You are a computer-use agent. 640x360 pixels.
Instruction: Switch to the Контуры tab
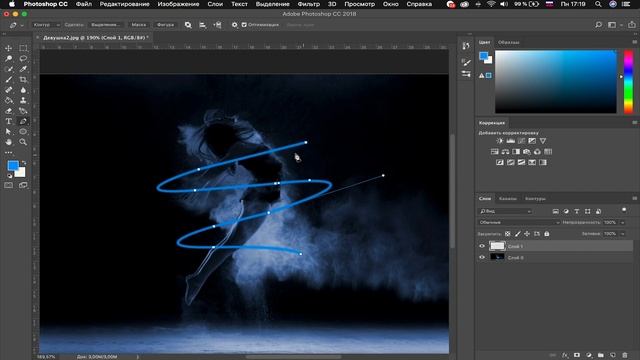[535, 199]
